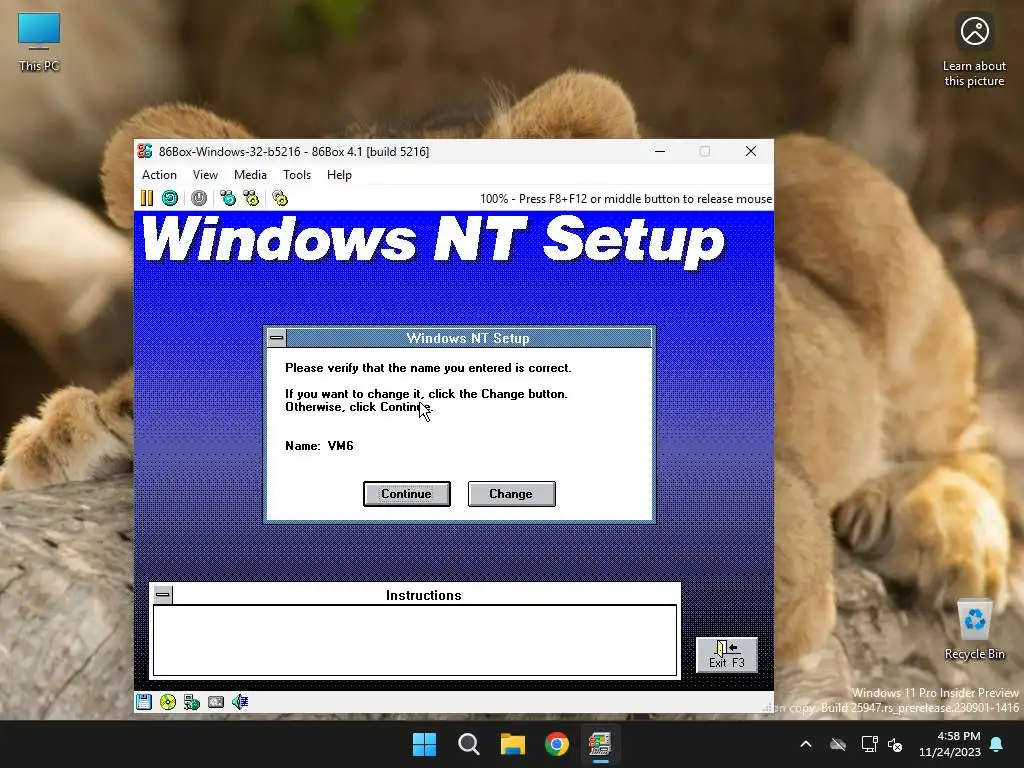Viewport: 1024px width, 768px height.
Task: Click the gray ACPI shutdown power icon
Action: [199, 198]
